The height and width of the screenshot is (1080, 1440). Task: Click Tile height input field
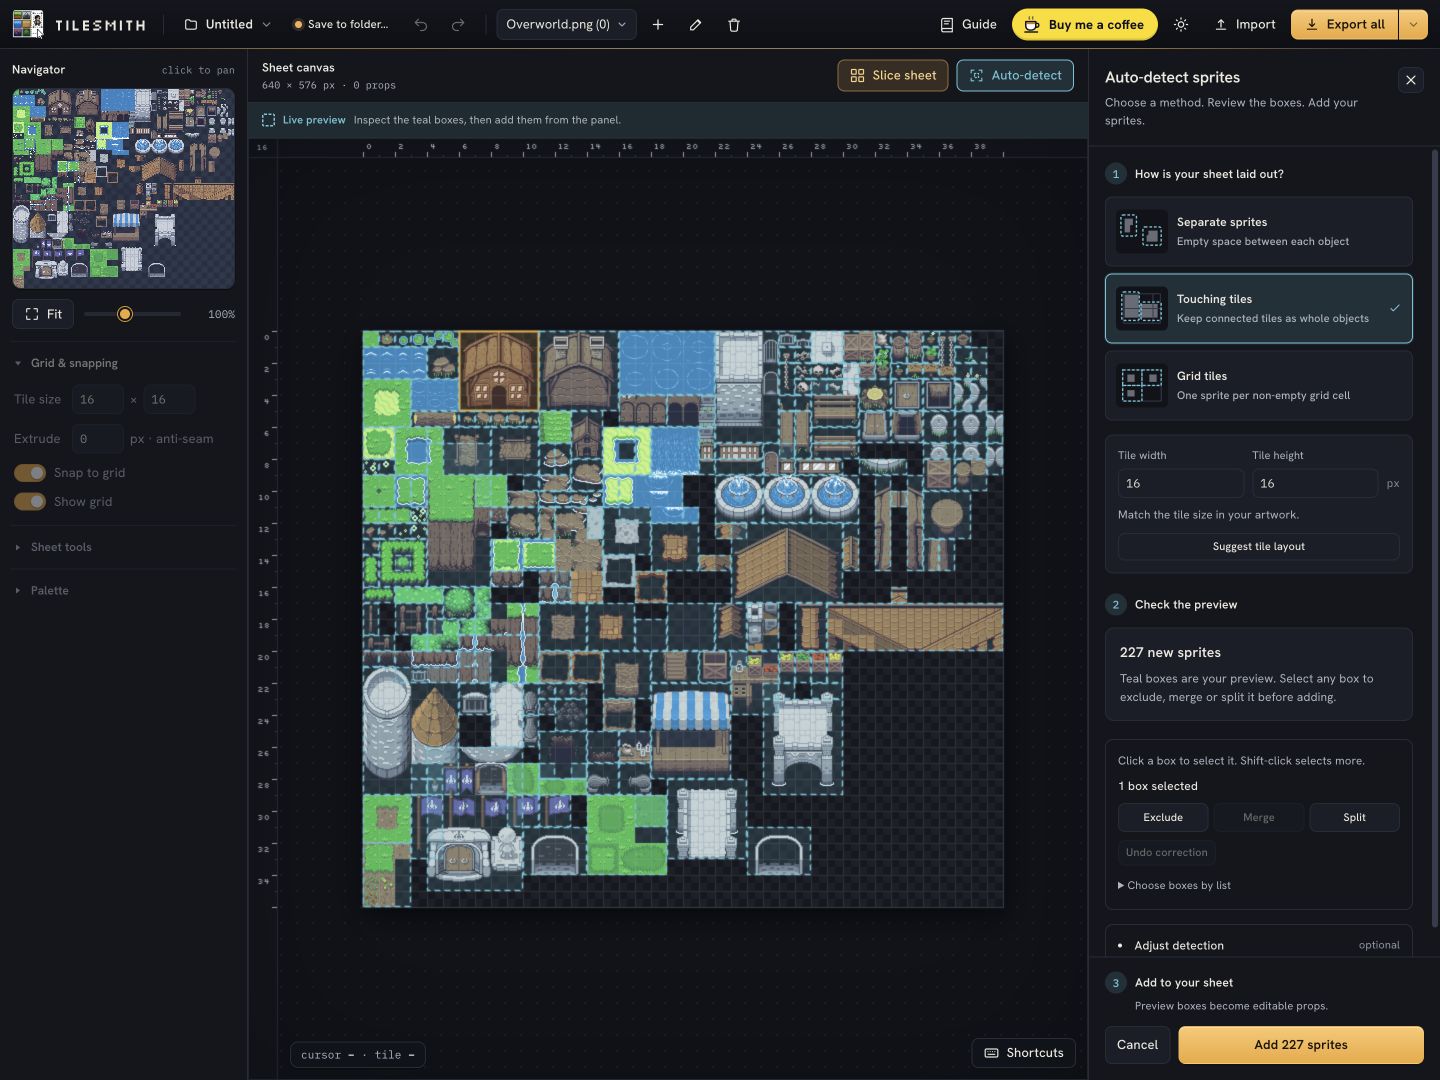(1314, 483)
